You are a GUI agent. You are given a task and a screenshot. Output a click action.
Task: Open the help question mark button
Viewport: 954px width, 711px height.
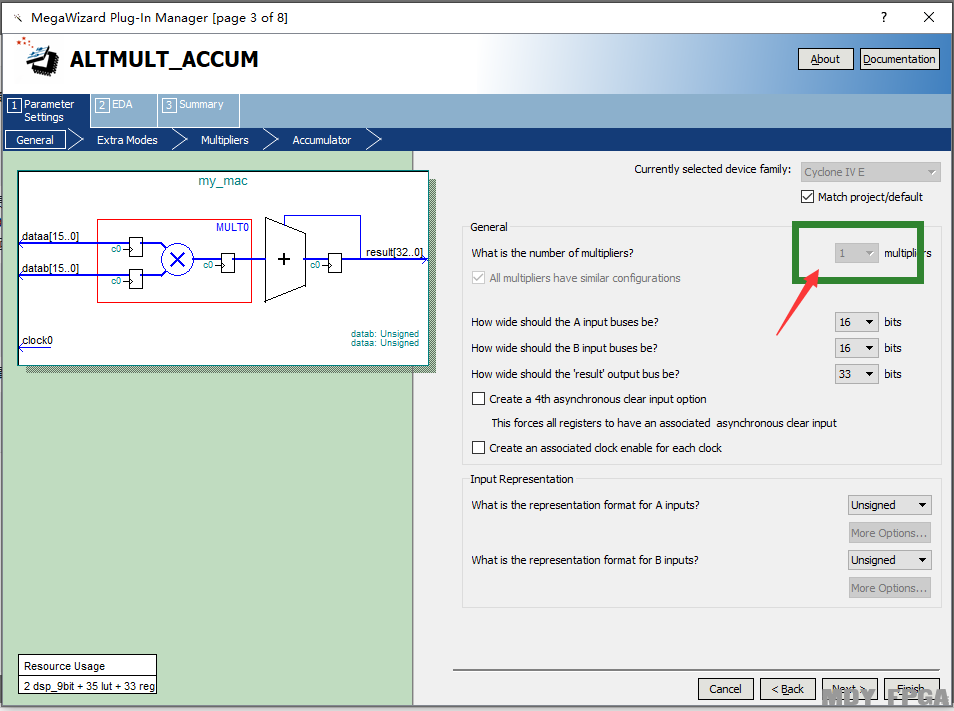[883, 17]
